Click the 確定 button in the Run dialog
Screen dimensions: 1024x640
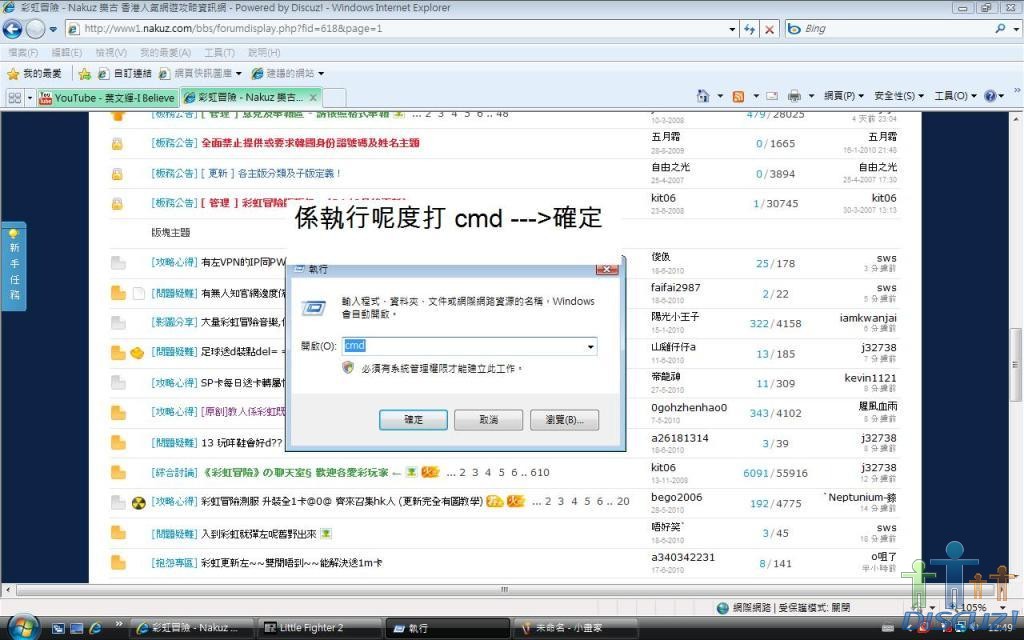[413, 420]
